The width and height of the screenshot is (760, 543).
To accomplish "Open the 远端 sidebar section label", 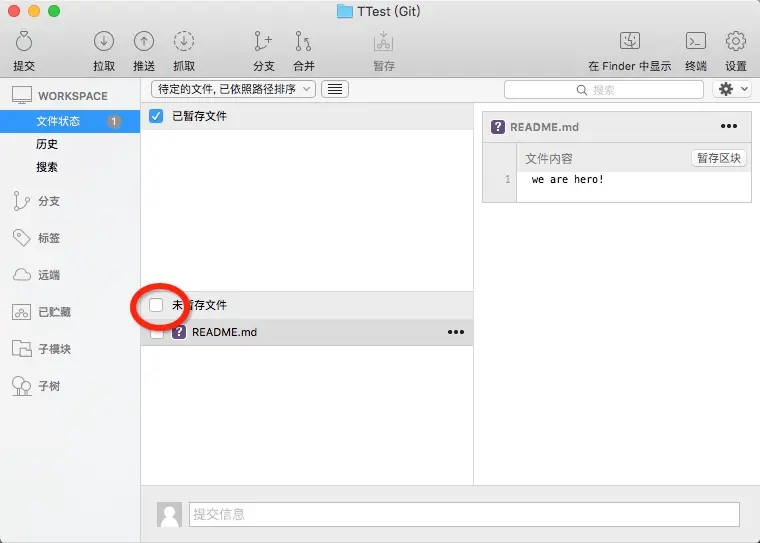I will 49,275.
